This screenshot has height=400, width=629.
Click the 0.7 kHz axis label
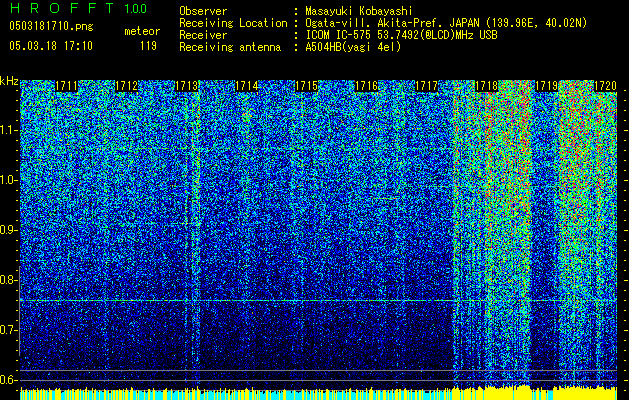9,330
